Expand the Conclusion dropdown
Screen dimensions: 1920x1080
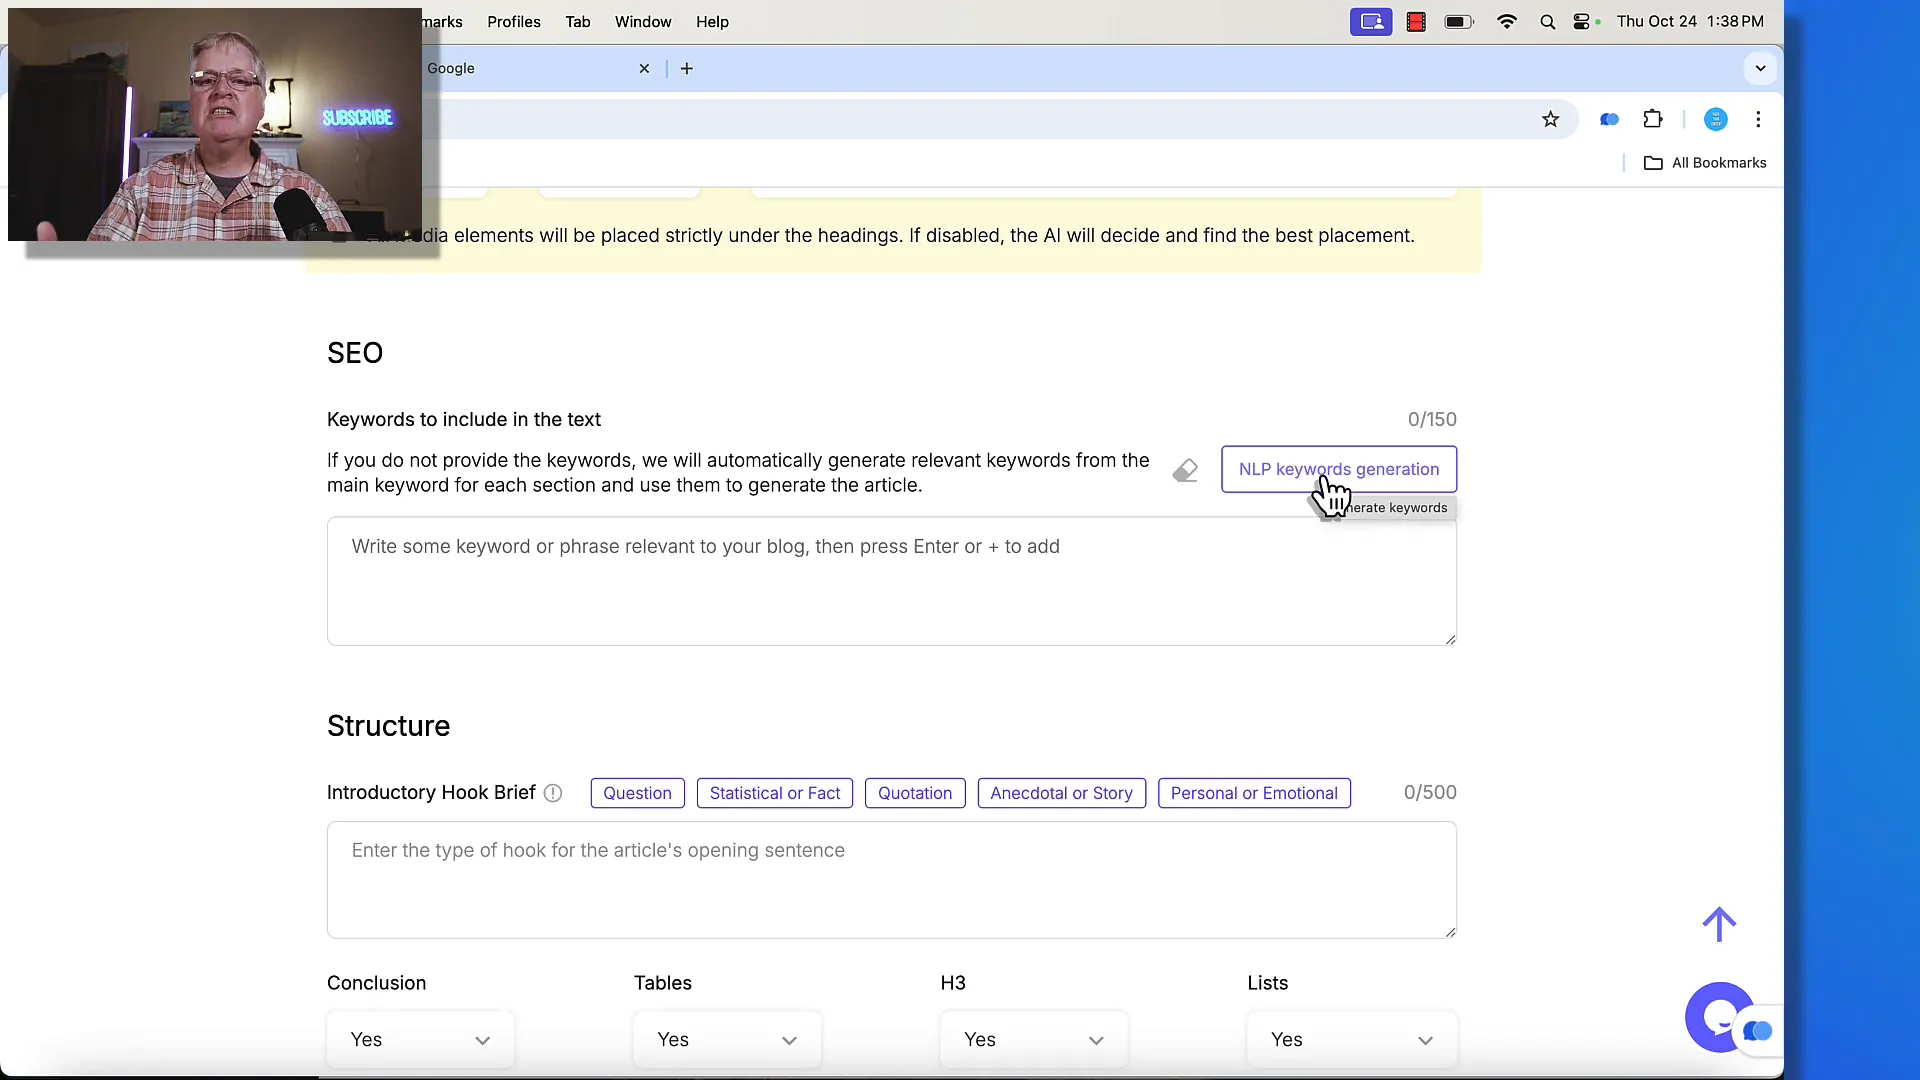(x=419, y=1039)
